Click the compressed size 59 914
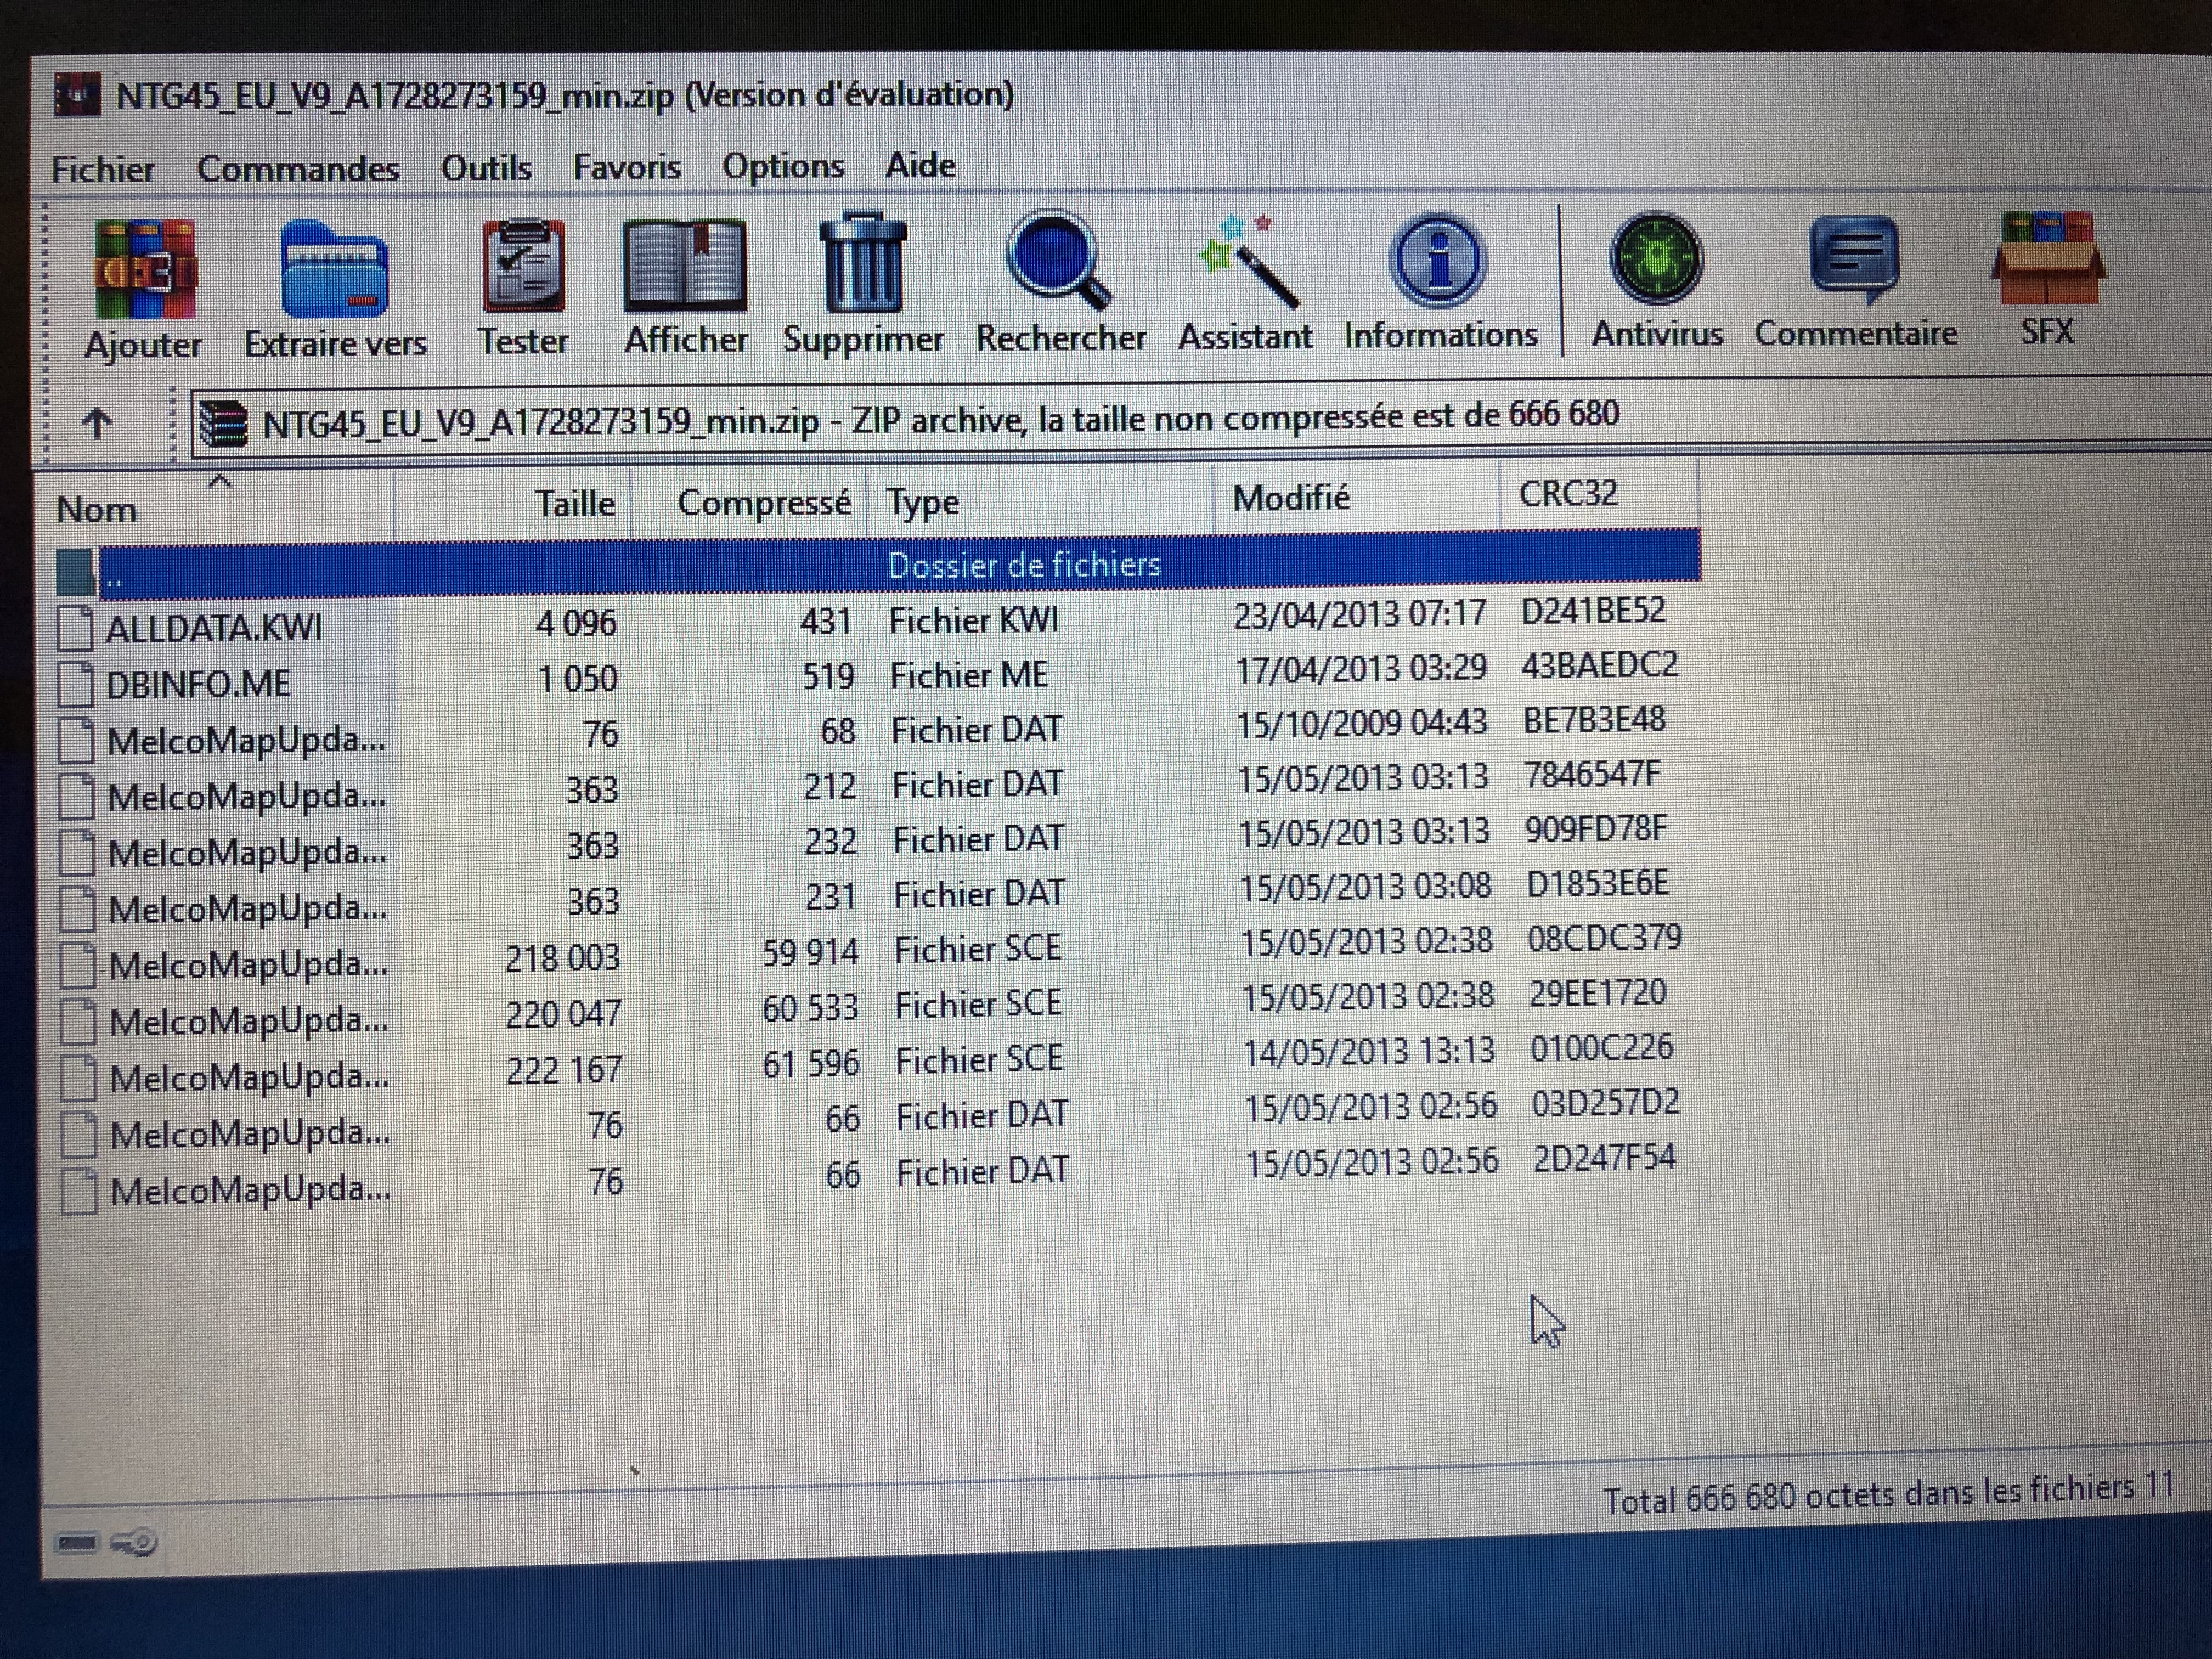 click(810, 951)
